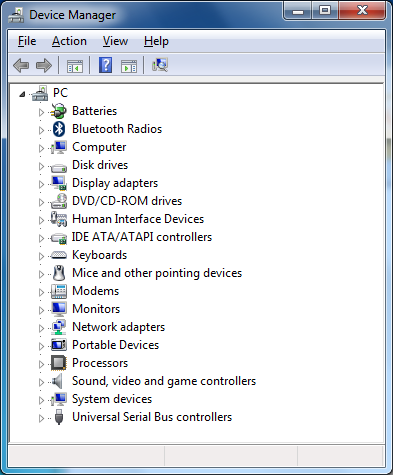Screen dimensions: 393x475
Task: Click the Monitors category icon
Action: pos(59,309)
